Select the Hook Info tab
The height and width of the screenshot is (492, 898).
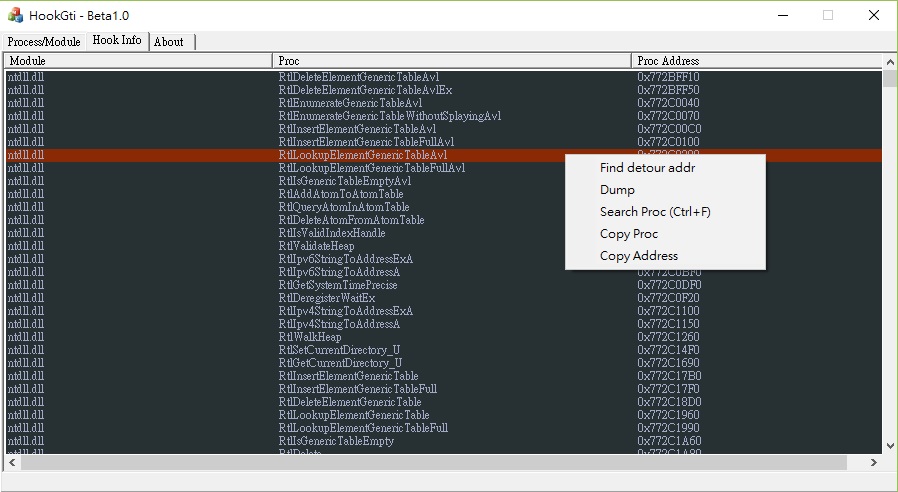coord(117,41)
